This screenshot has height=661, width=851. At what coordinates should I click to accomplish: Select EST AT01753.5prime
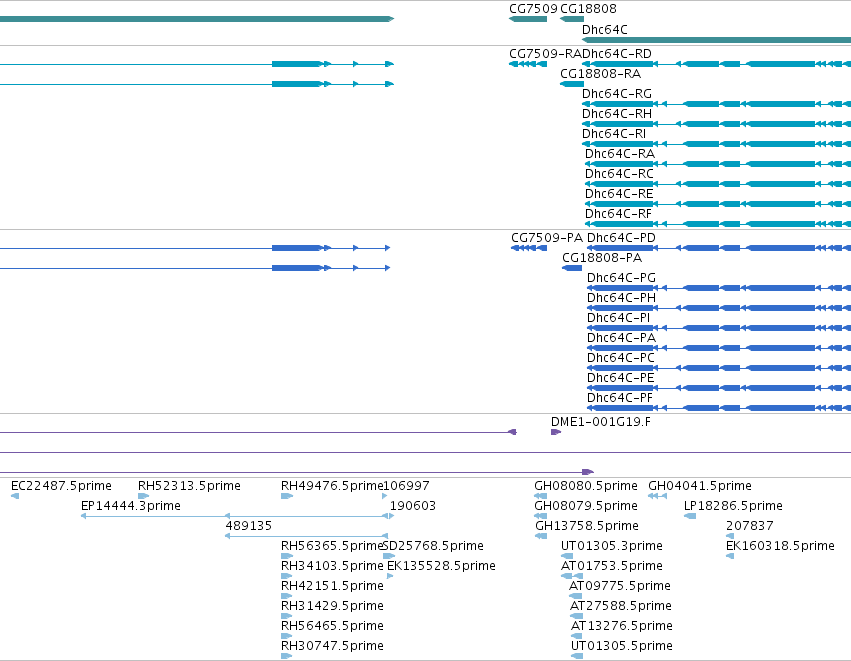click(x=612, y=566)
